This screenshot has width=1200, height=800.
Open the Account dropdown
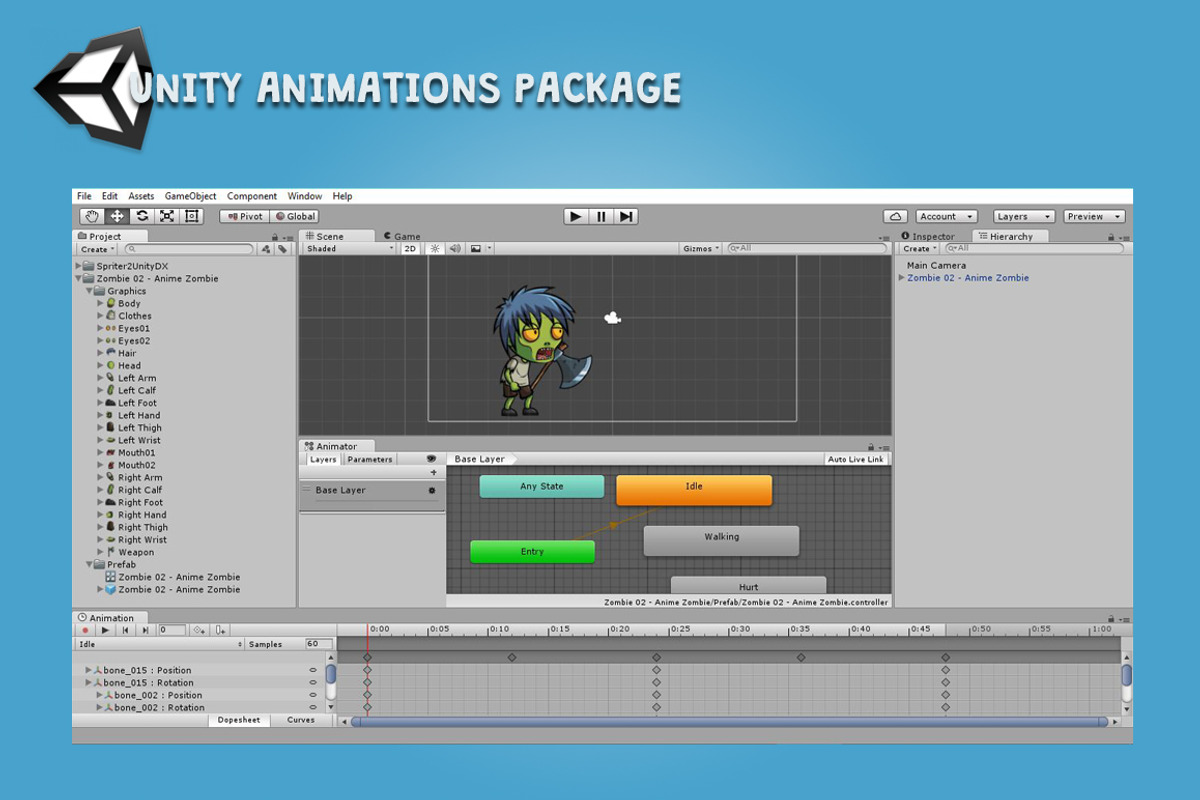click(945, 216)
